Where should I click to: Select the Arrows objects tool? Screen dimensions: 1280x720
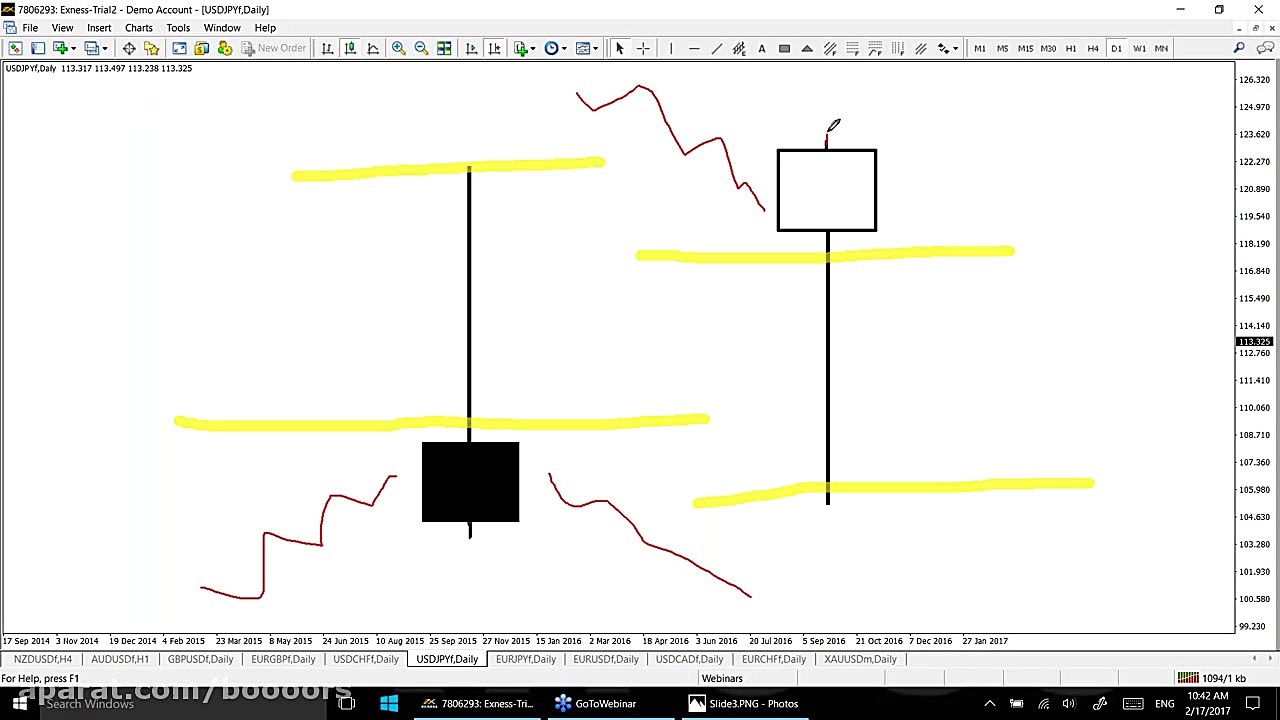coord(942,48)
